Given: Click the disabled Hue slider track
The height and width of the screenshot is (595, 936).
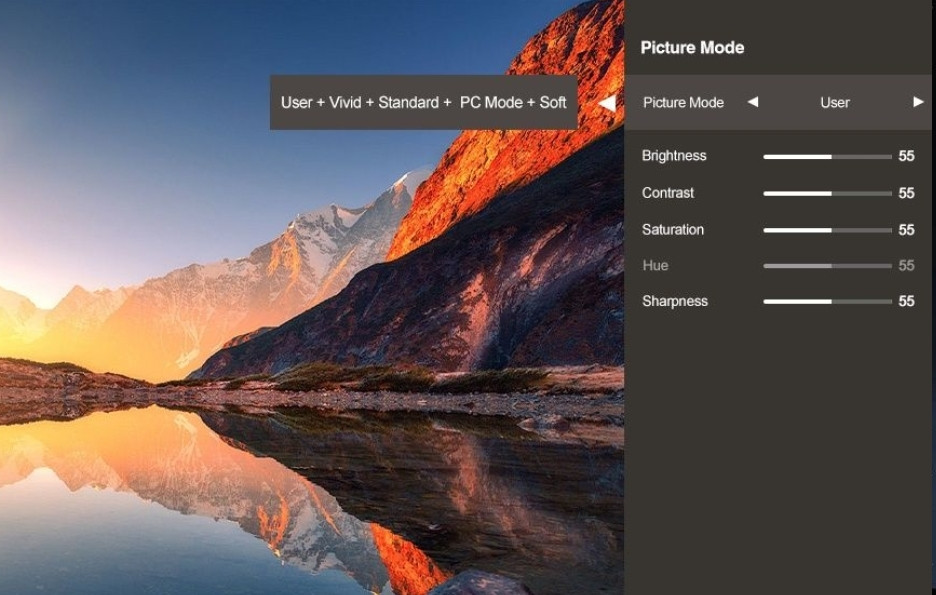Looking at the screenshot, I should click(x=827, y=266).
